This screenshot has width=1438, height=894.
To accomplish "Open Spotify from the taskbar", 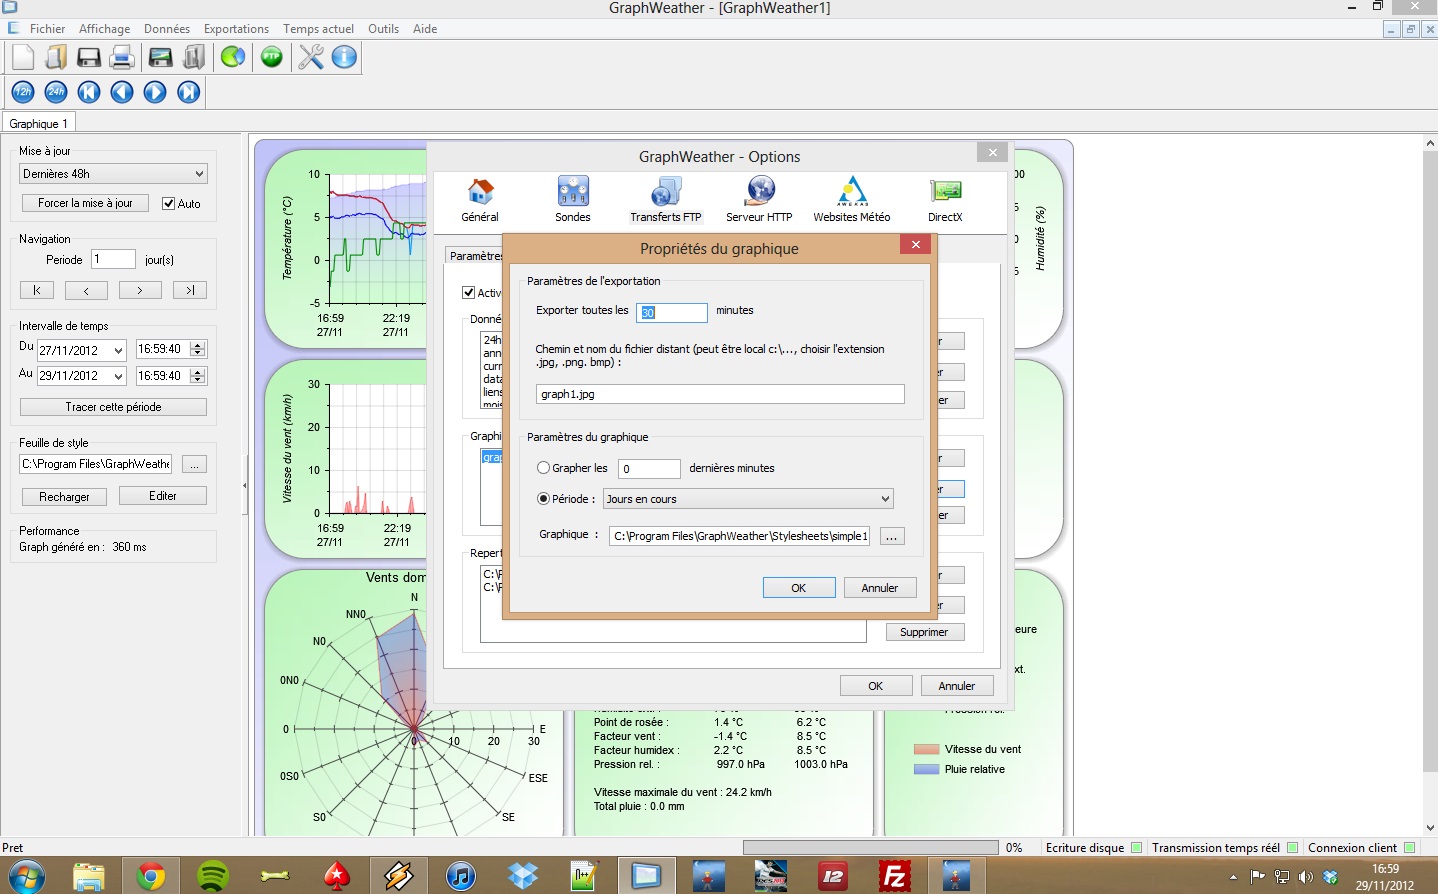I will 213,877.
